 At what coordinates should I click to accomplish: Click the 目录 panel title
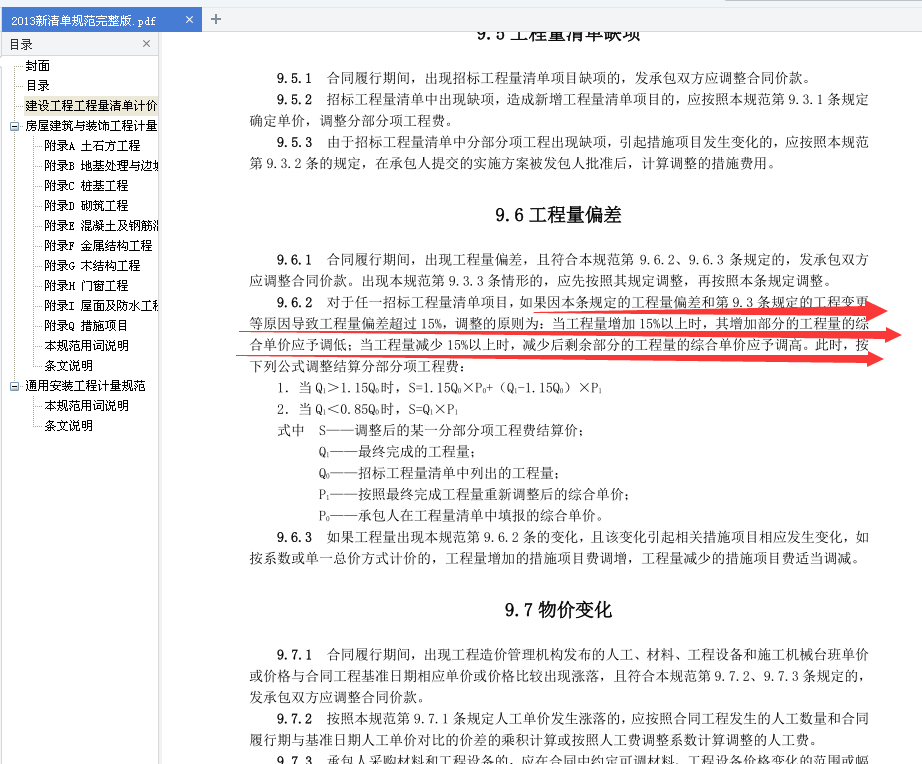click(21, 44)
